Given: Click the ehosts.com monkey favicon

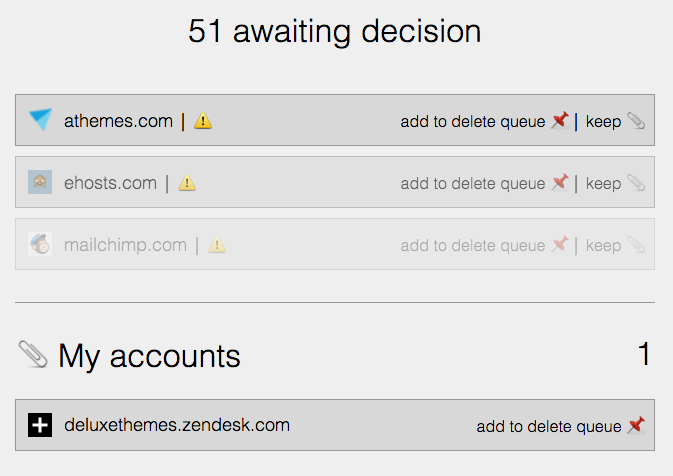Looking at the screenshot, I should point(40,182).
